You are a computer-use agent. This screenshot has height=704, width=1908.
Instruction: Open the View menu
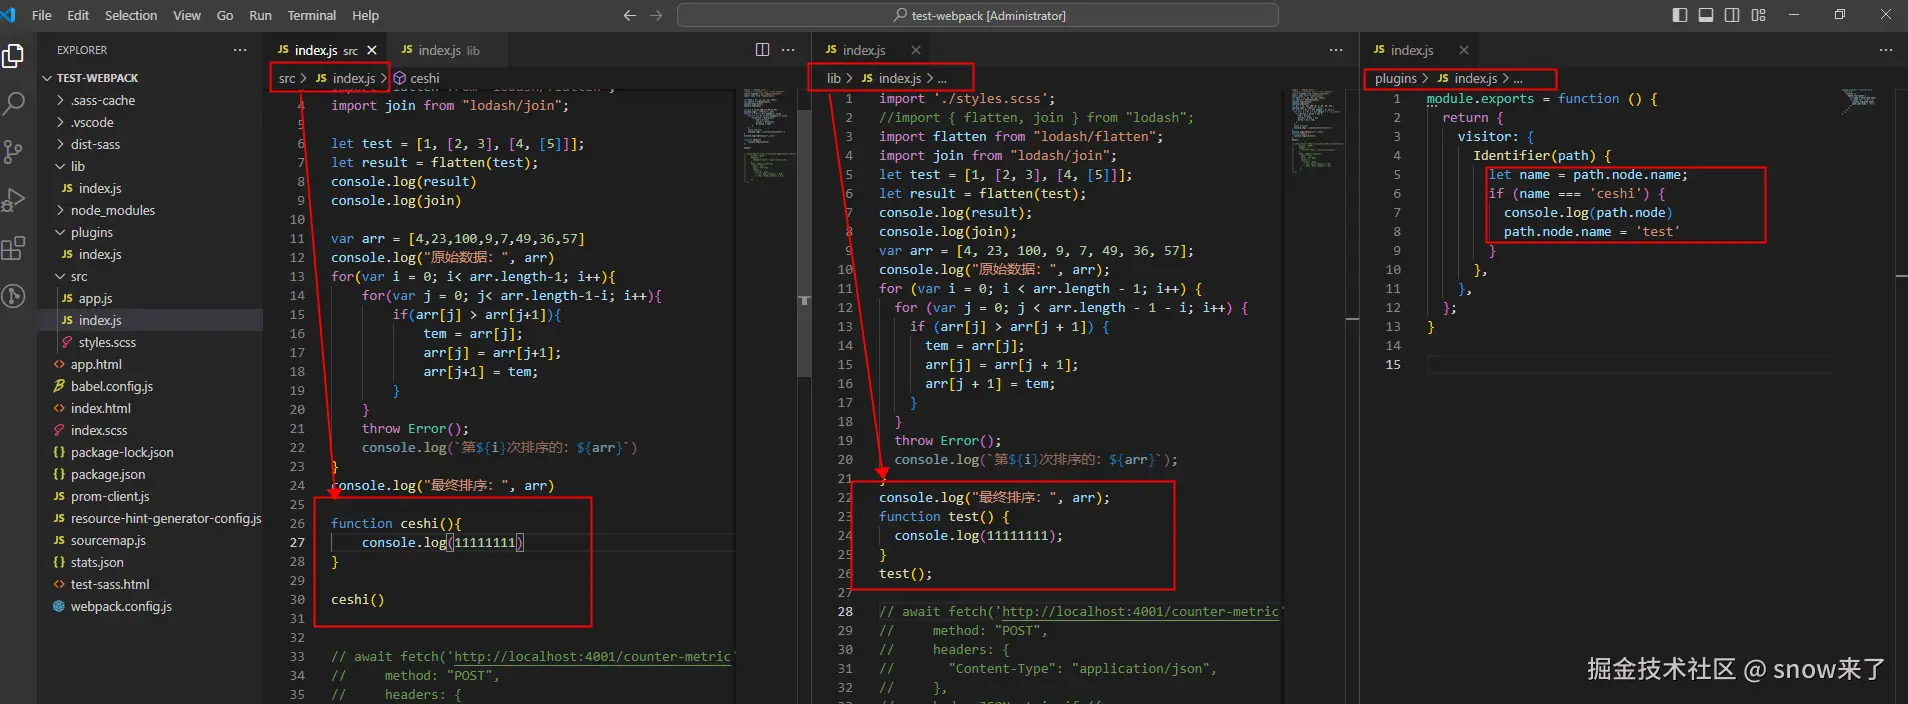(x=187, y=15)
